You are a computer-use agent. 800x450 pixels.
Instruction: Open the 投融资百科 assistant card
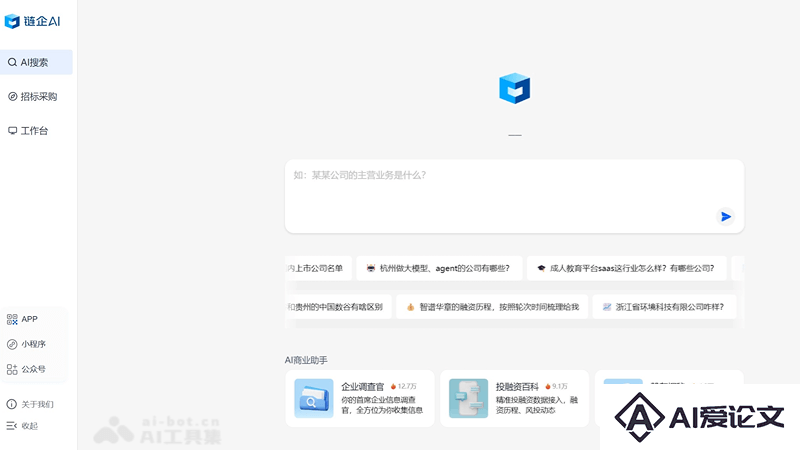click(x=514, y=398)
